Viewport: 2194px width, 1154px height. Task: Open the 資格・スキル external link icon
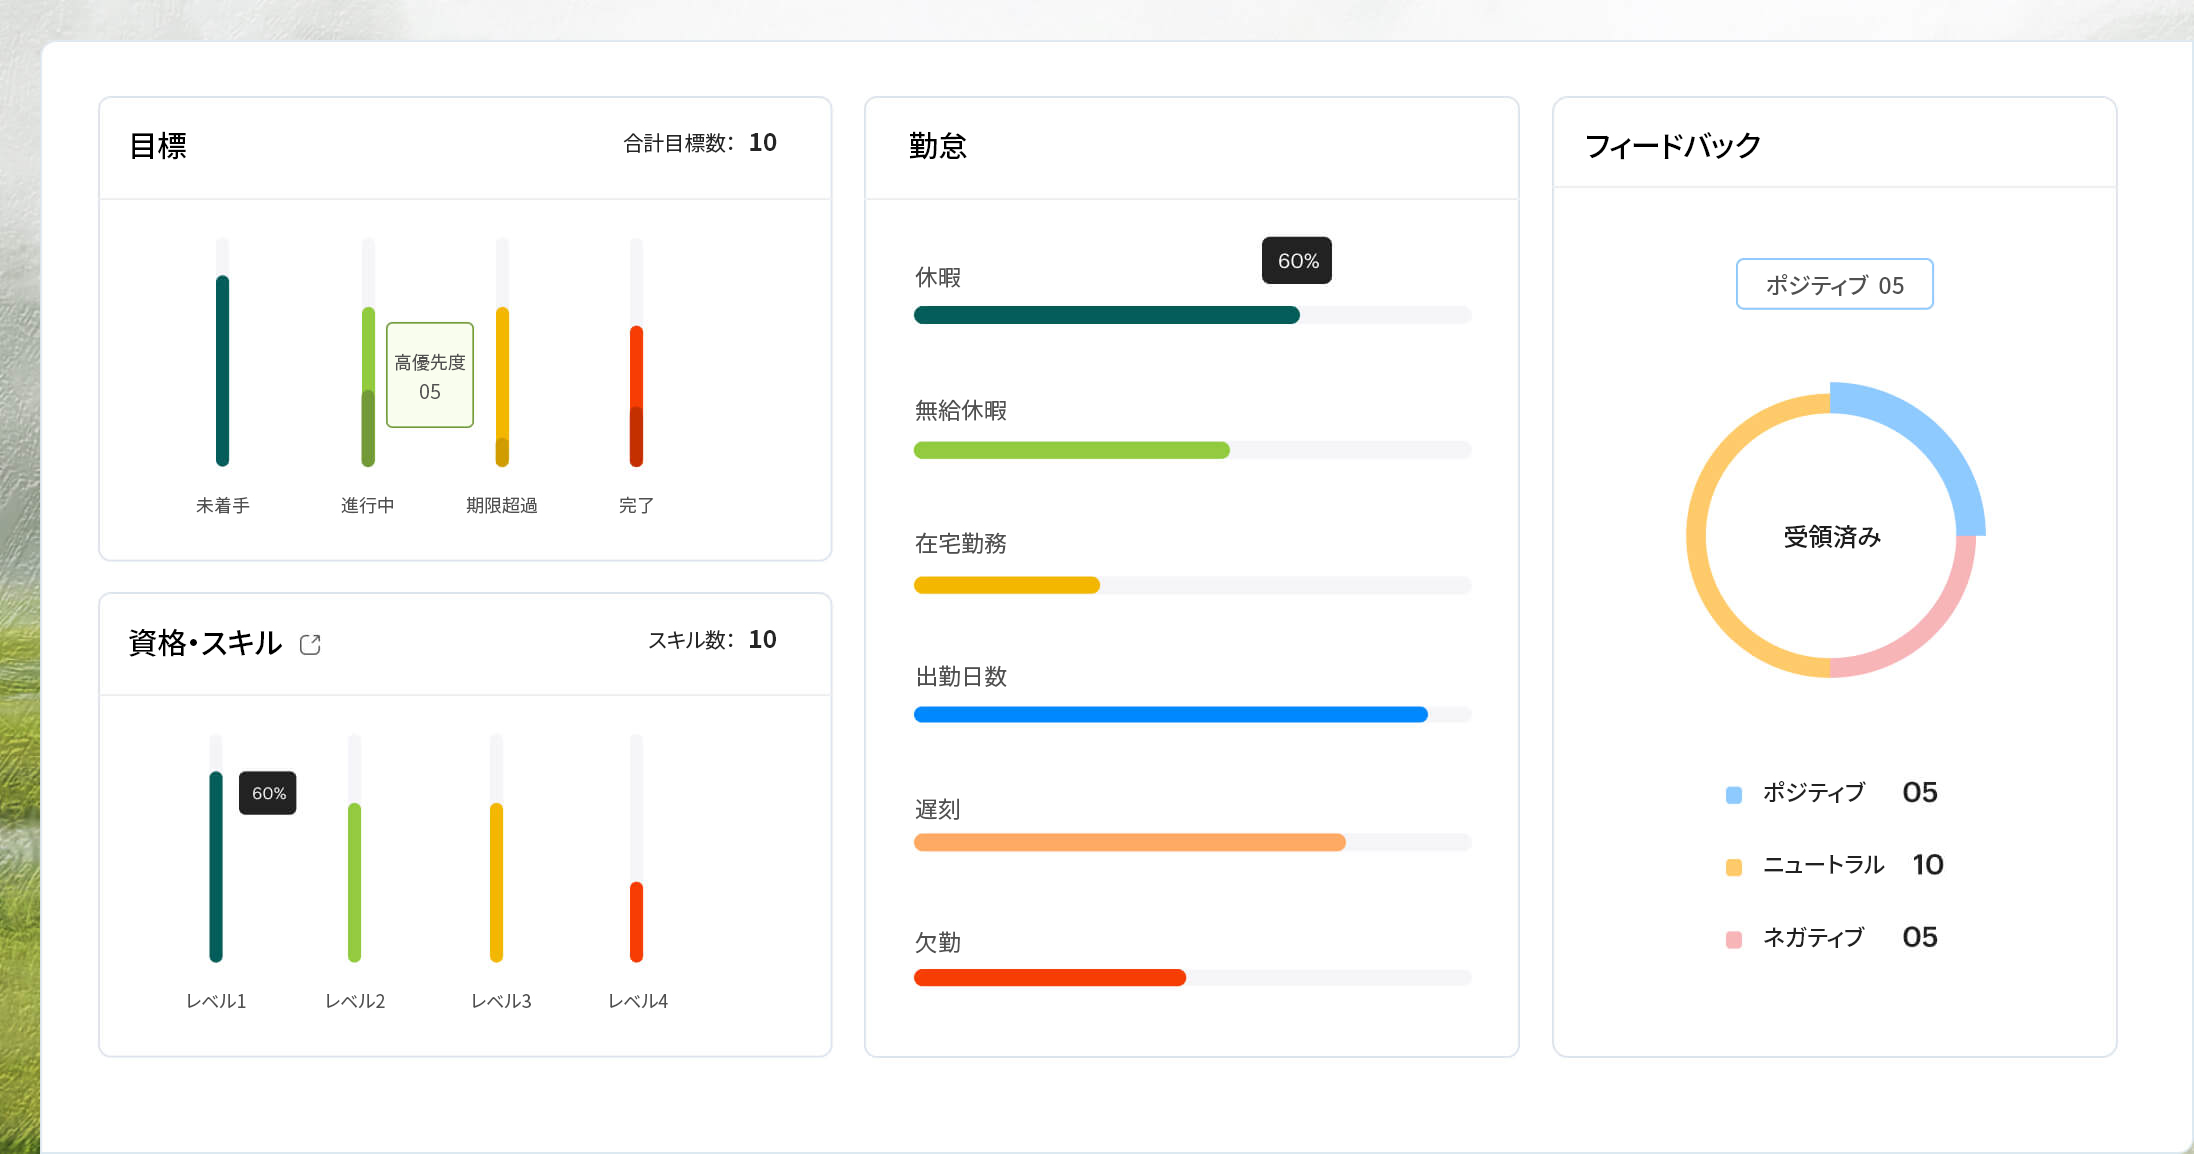[x=310, y=644]
